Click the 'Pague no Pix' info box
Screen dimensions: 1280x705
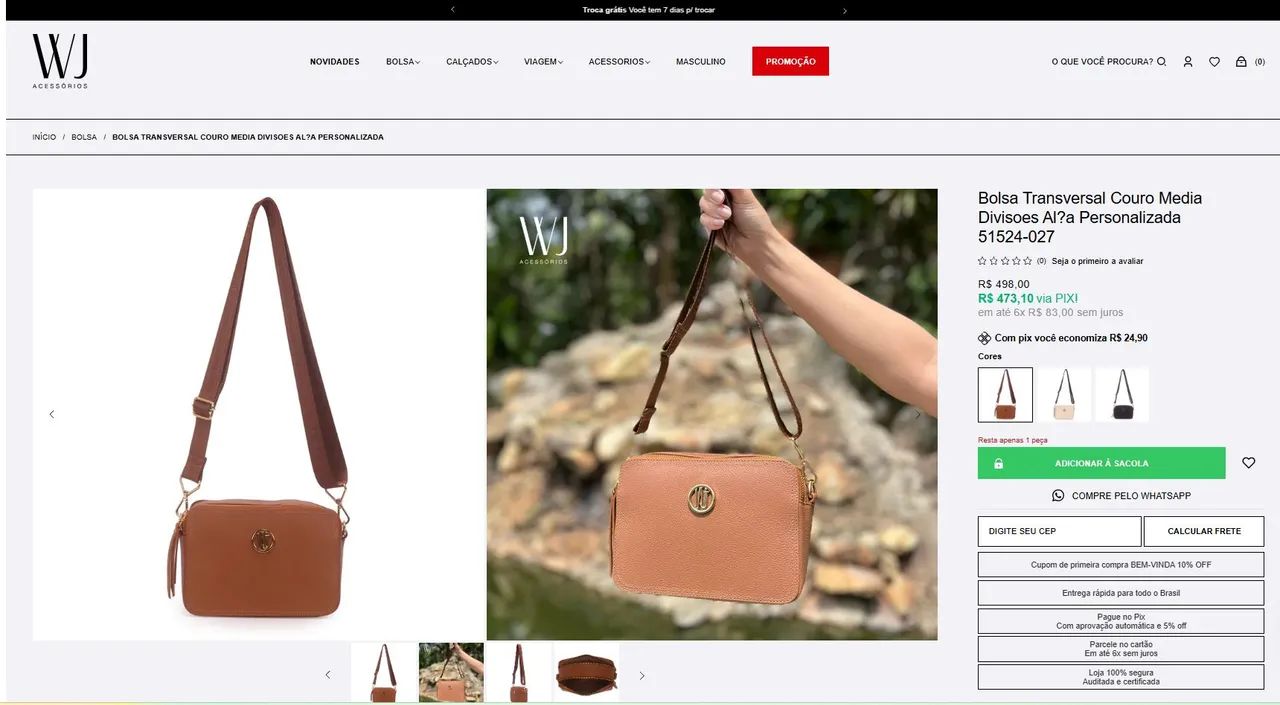pos(1121,621)
